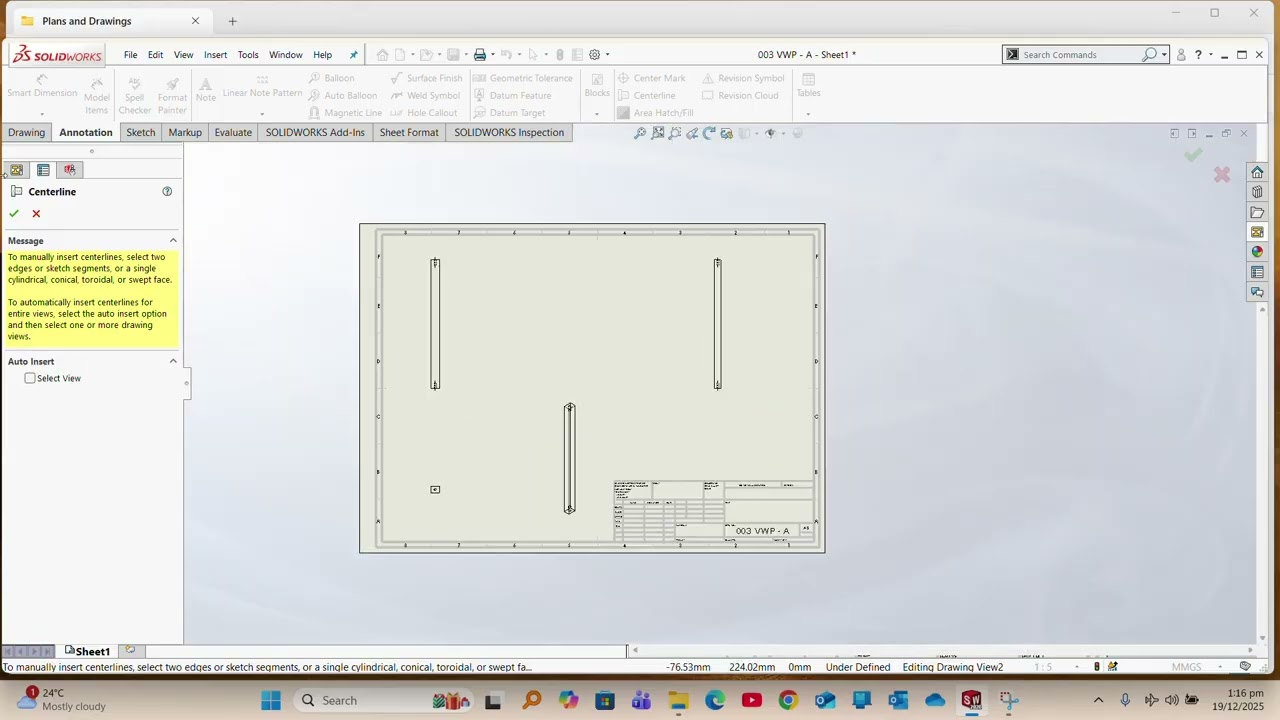
Task: Click in Search Commands field
Action: coord(1078,55)
